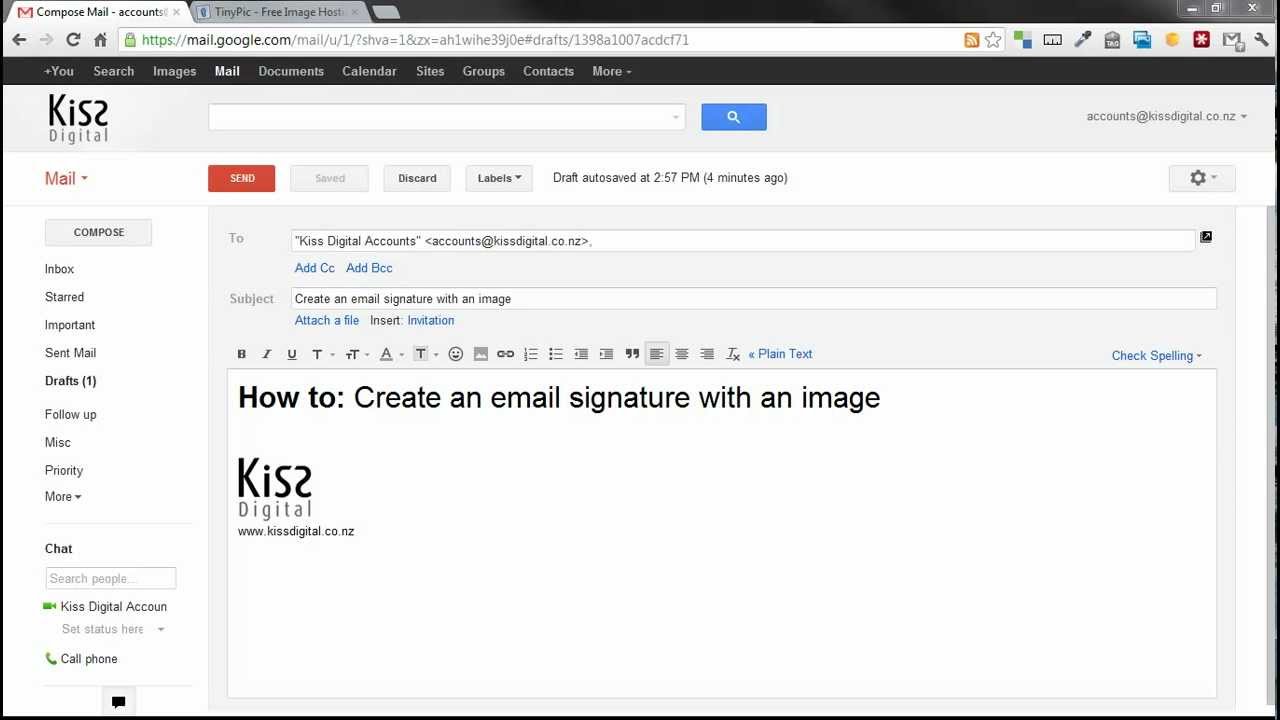Image resolution: width=1280 pixels, height=720 pixels.
Task: Click the RSS feed icon in address bar
Action: pos(971,40)
